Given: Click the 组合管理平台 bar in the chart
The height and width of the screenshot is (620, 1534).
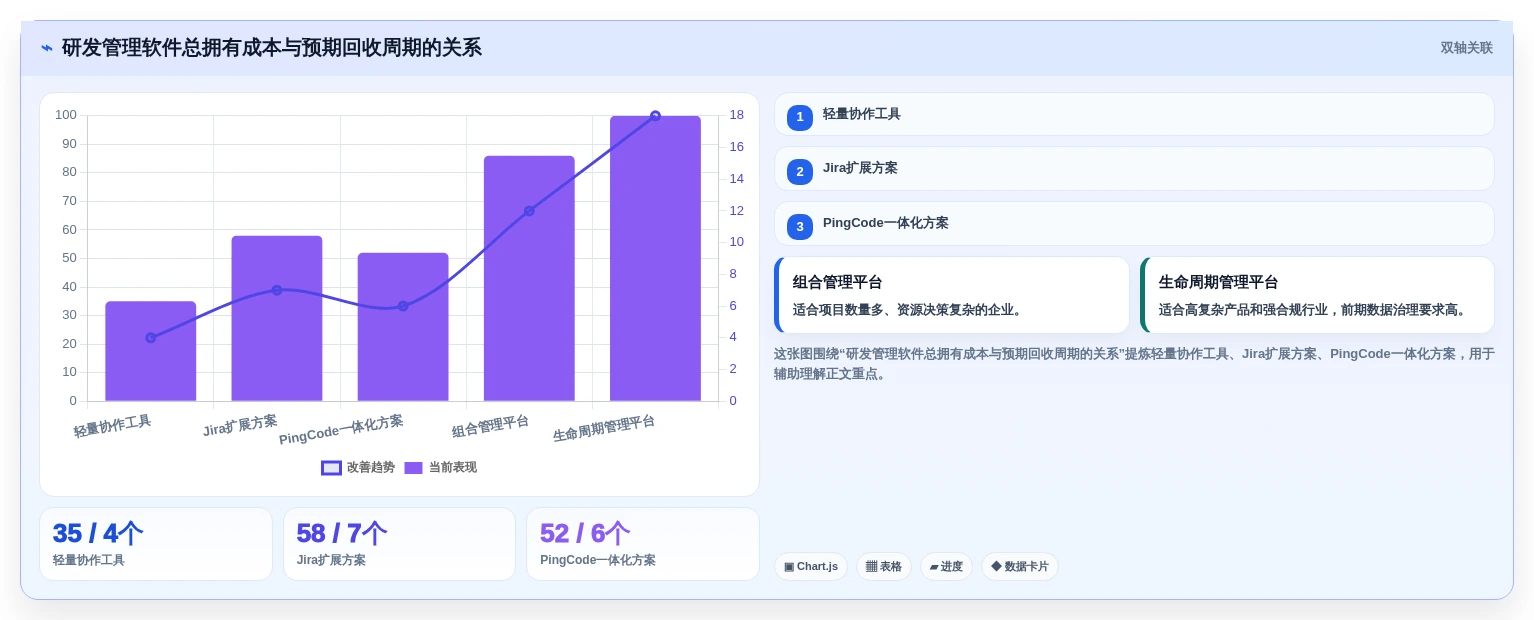Looking at the screenshot, I should coord(529,278).
